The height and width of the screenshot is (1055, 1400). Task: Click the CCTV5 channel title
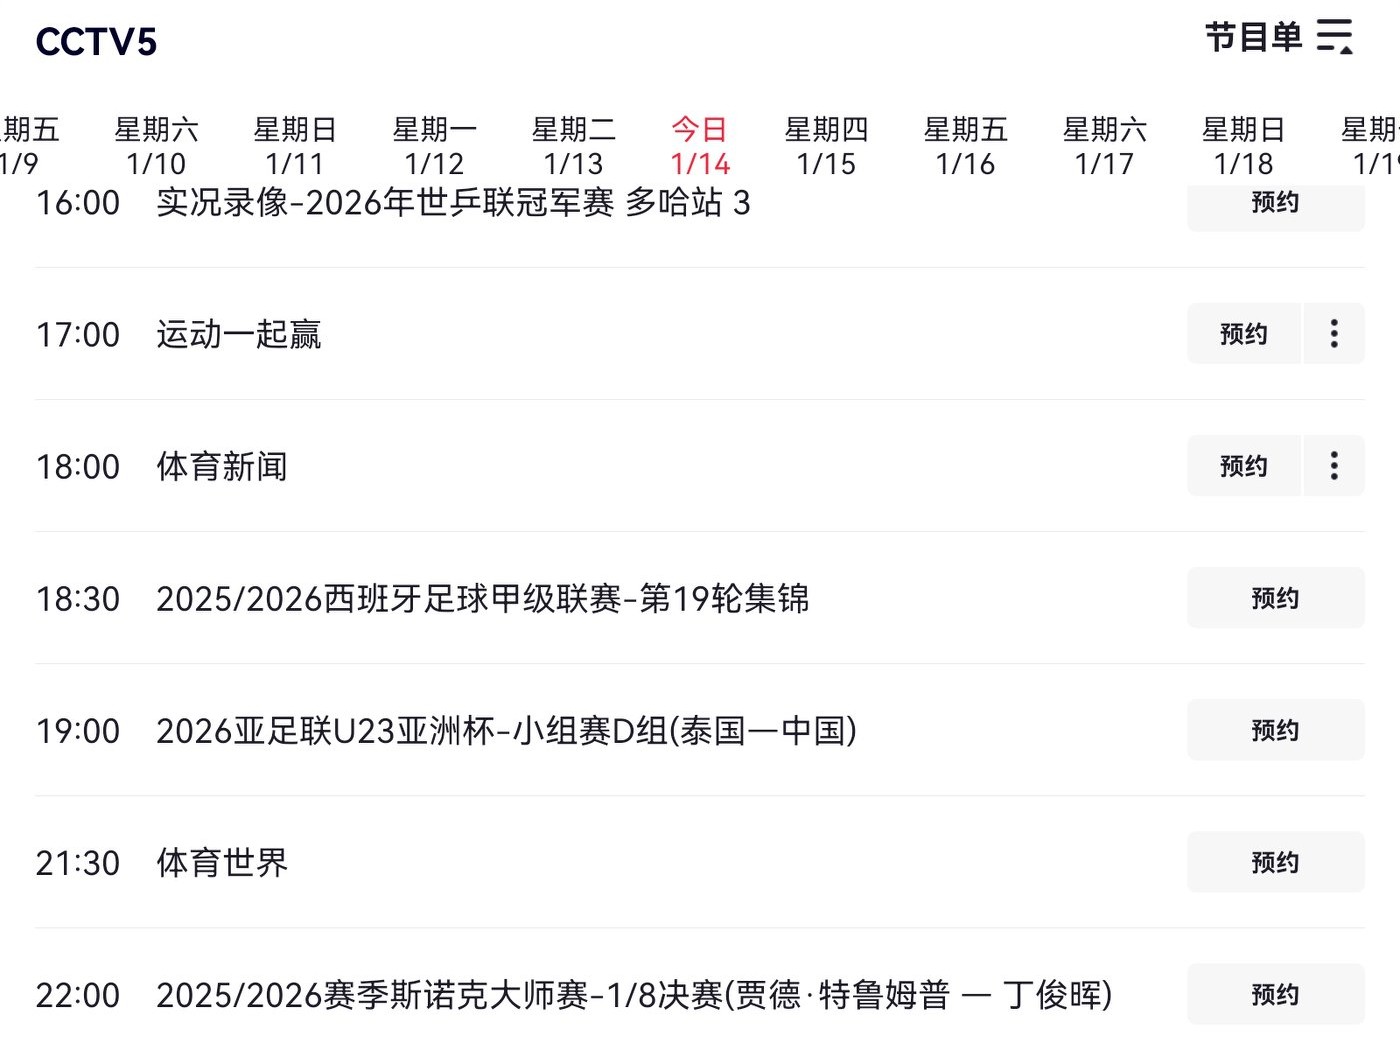tap(96, 42)
